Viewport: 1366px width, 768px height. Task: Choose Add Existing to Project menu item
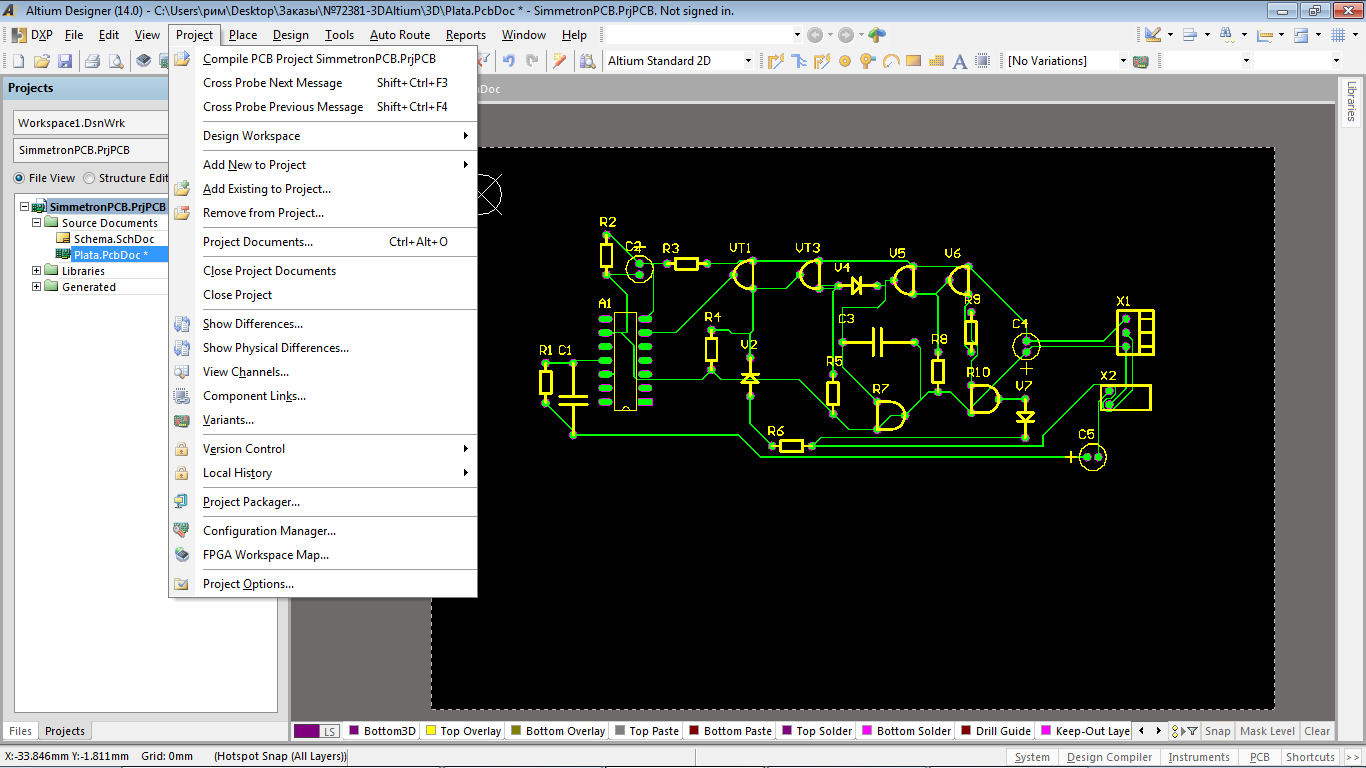(x=323, y=189)
